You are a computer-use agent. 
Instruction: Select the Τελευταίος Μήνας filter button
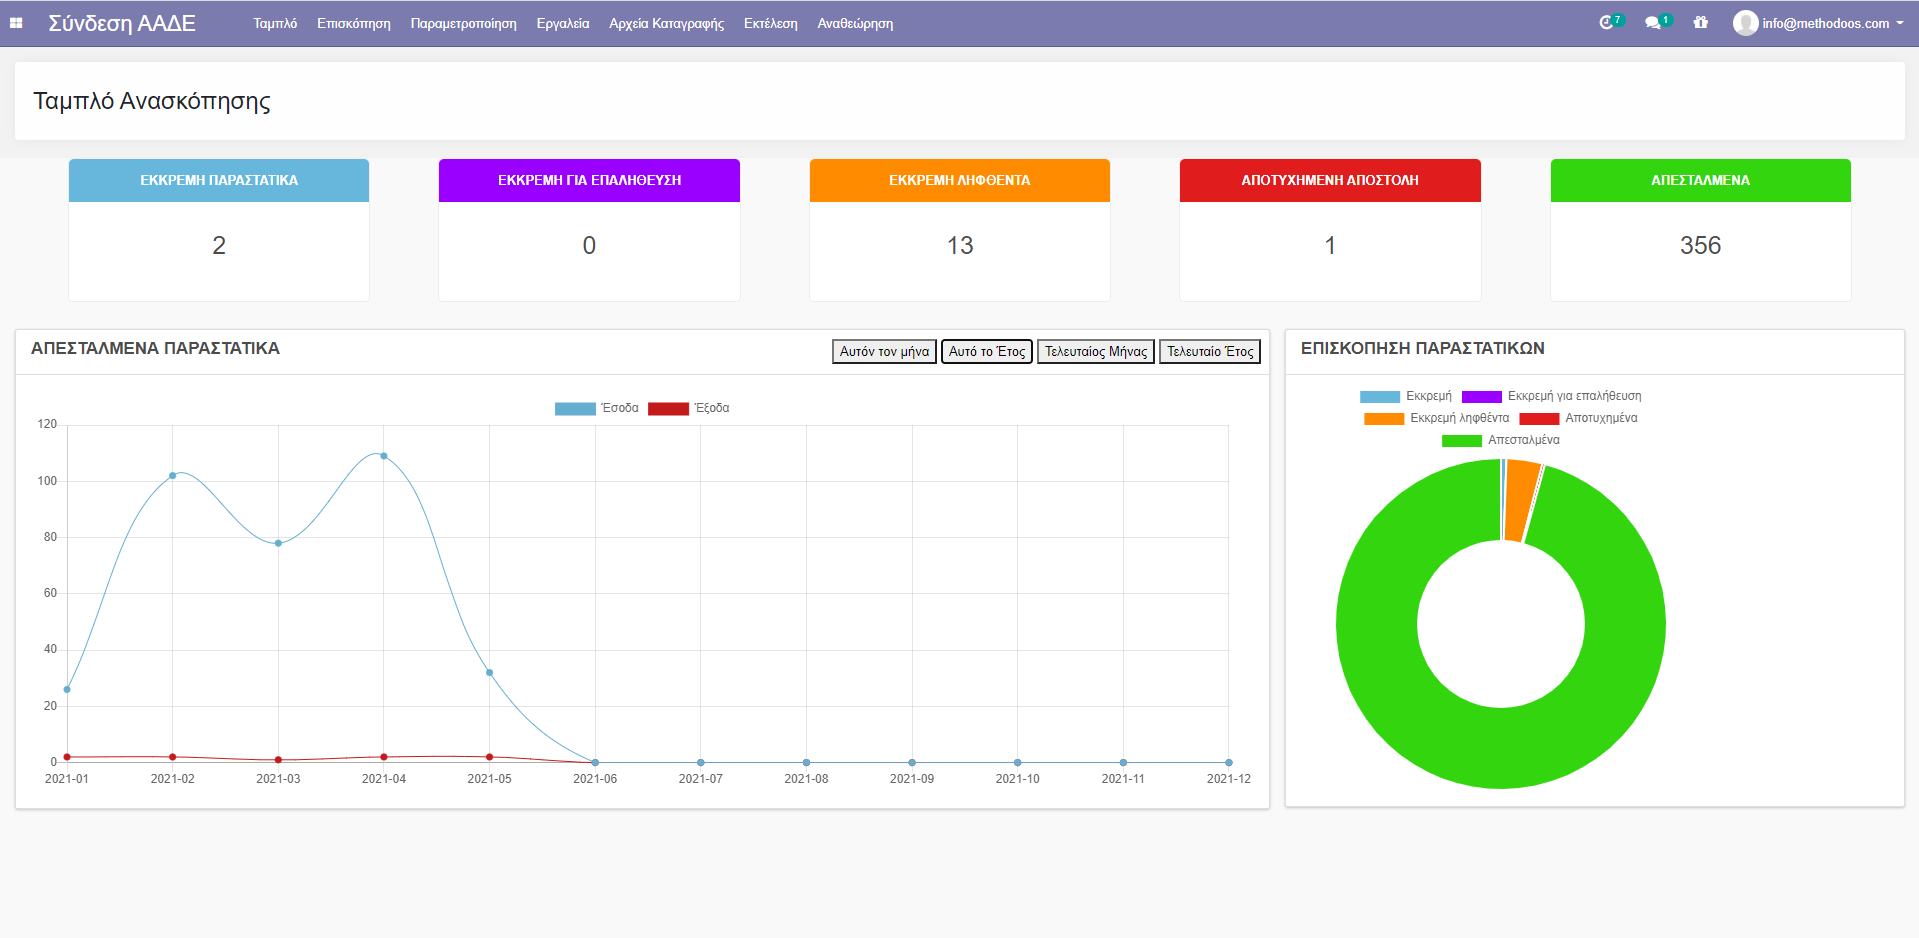tap(1095, 351)
